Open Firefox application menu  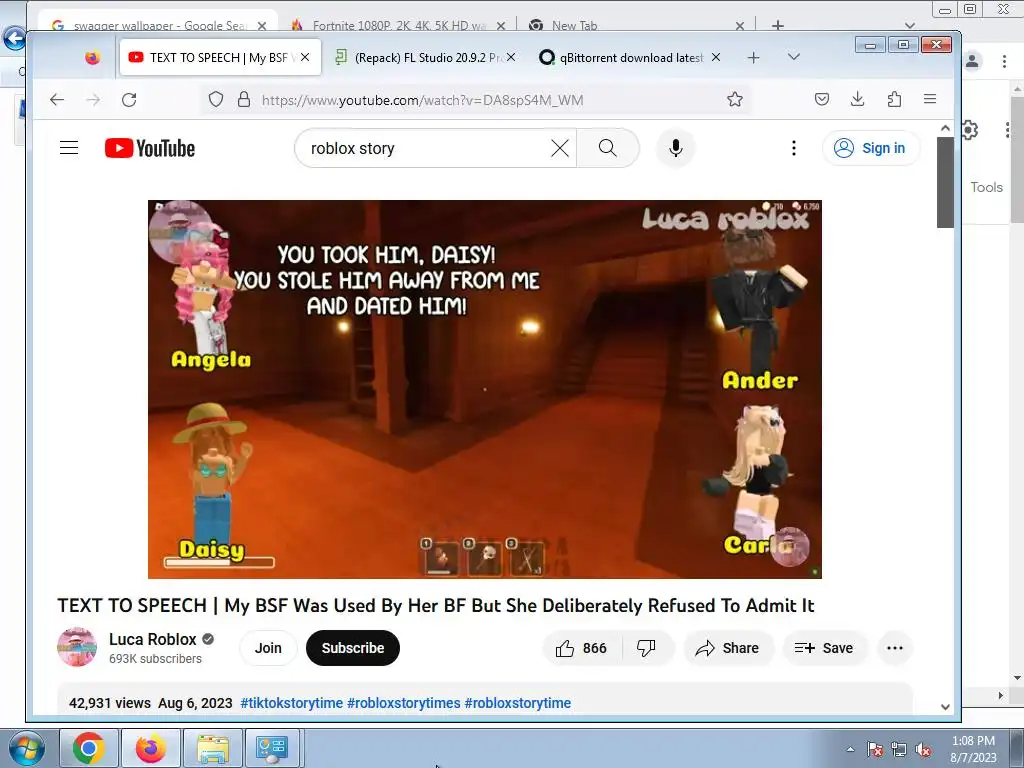[x=930, y=99]
